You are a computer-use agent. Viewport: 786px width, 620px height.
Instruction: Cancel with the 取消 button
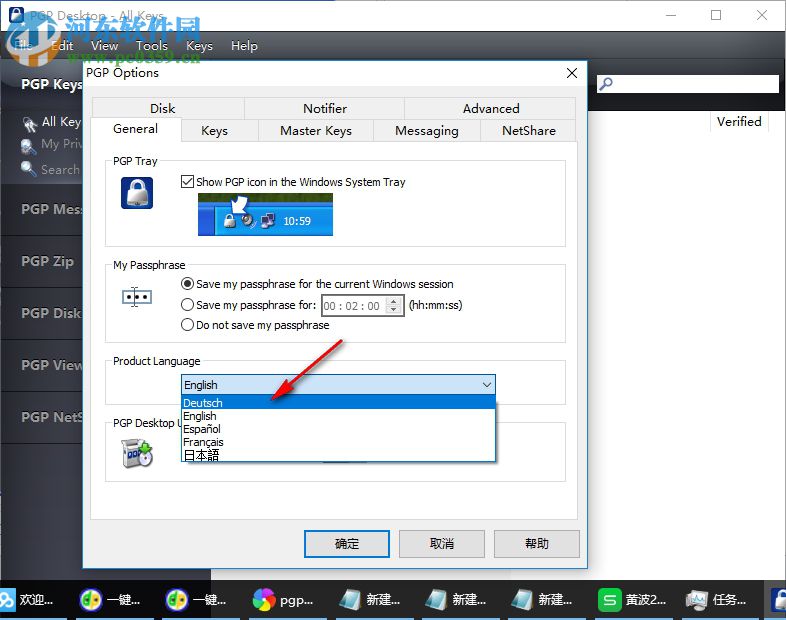point(442,544)
